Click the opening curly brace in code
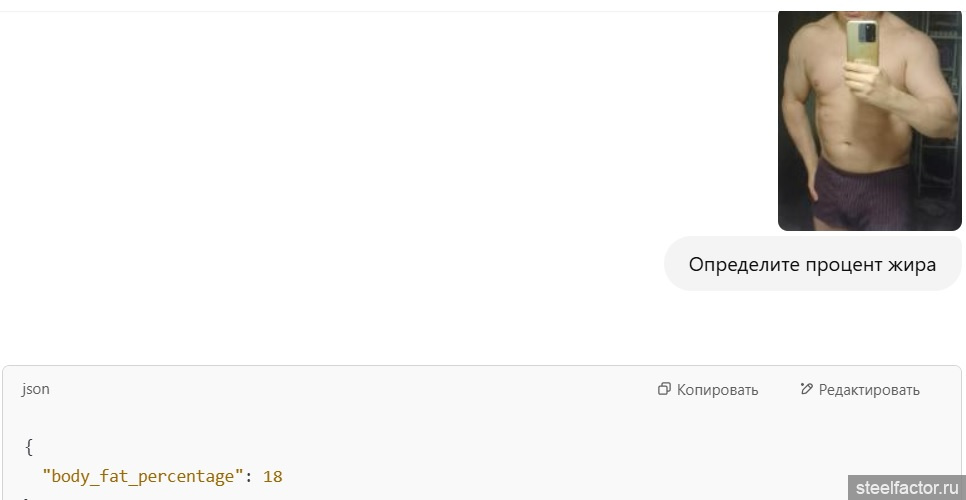 [29, 447]
